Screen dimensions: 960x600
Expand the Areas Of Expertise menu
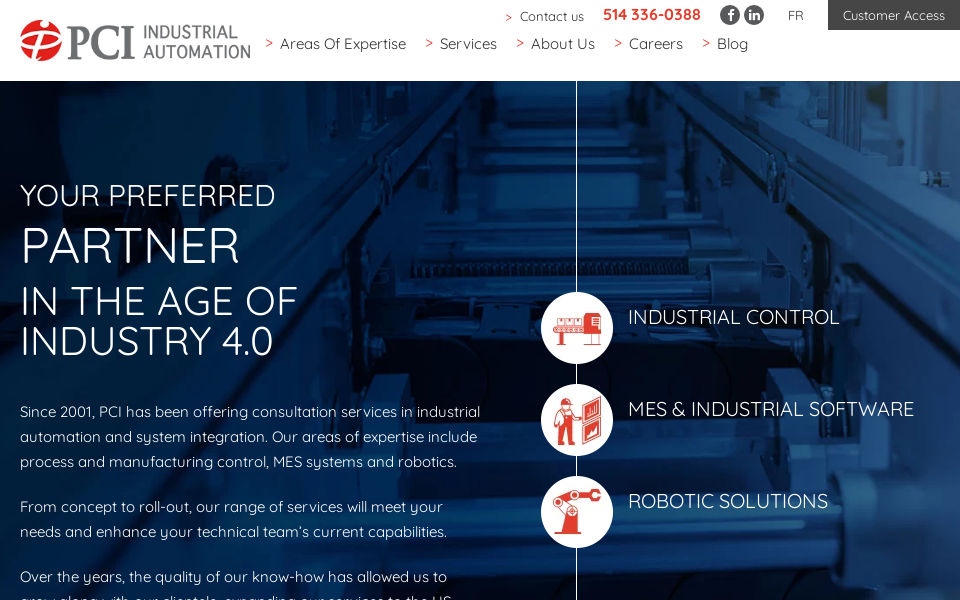pos(342,44)
